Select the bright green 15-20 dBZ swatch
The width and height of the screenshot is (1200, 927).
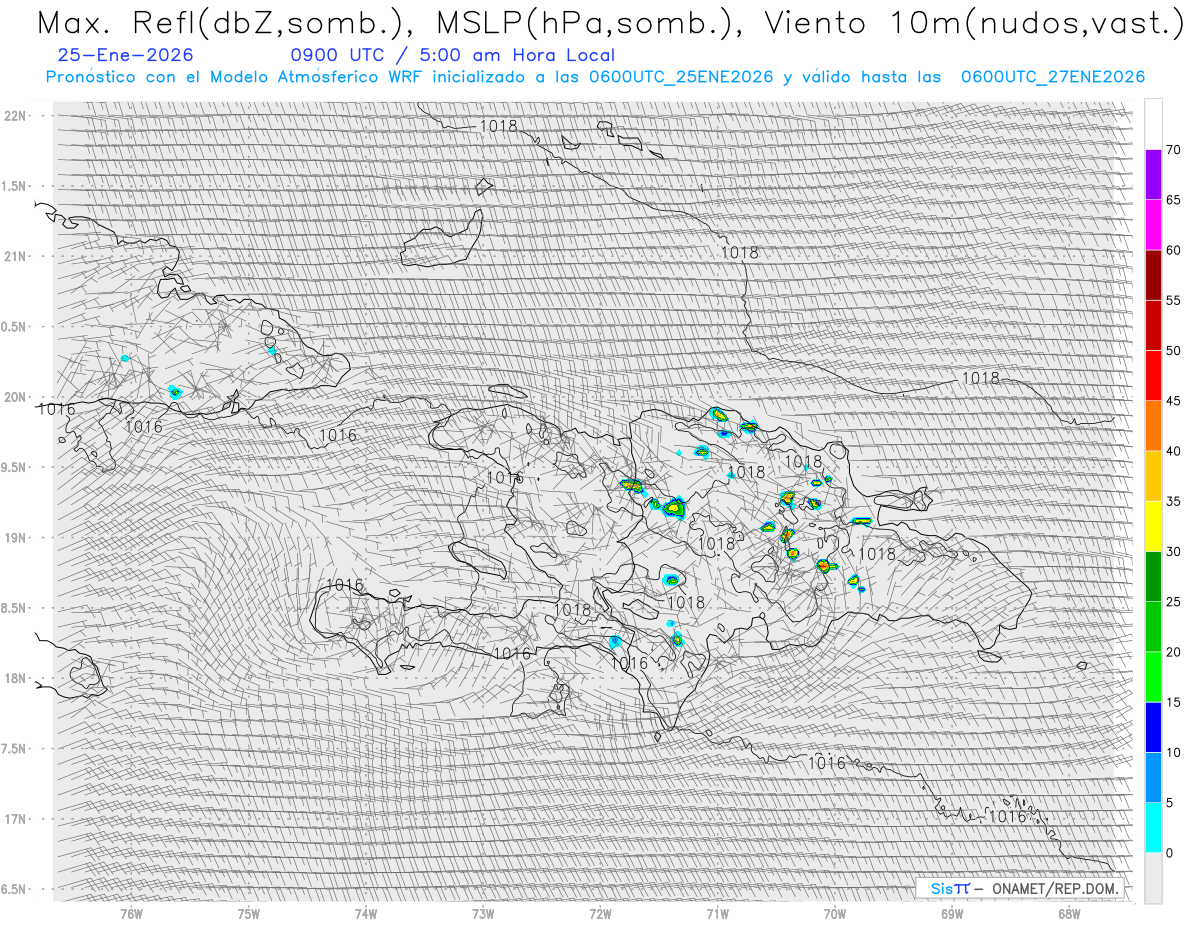pos(1153,677)
